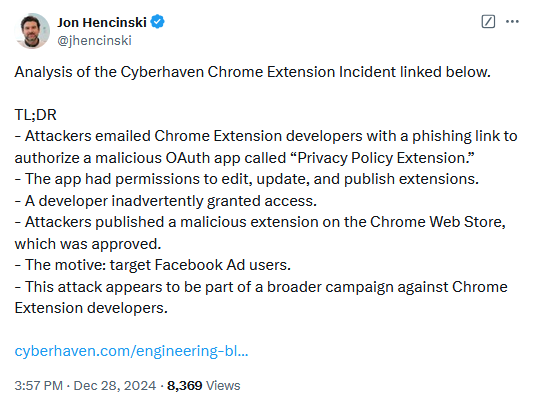Click the 8,369 view count number

185,386
